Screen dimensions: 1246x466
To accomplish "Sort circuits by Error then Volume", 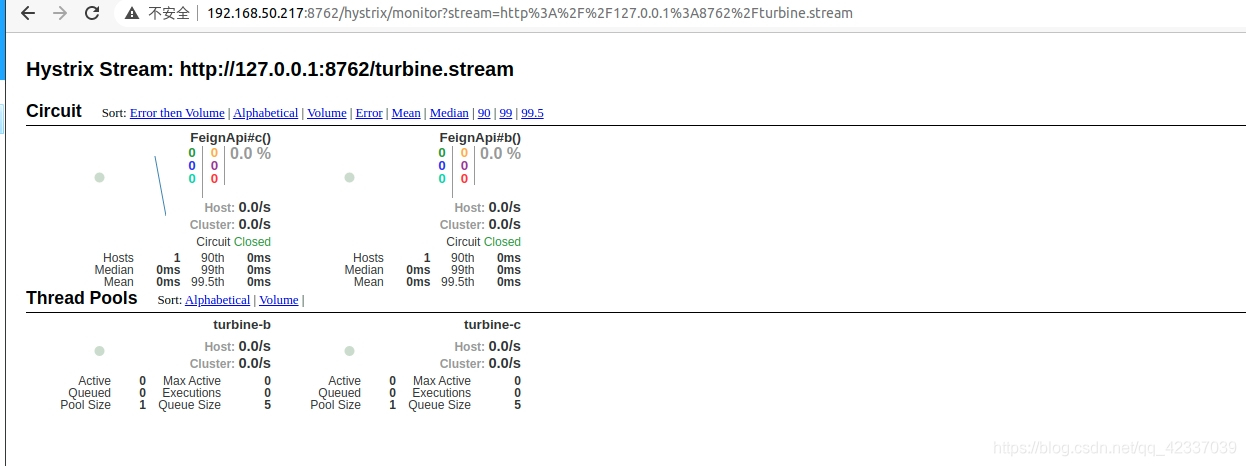I will pyautogui.click(x=177, y=113).
